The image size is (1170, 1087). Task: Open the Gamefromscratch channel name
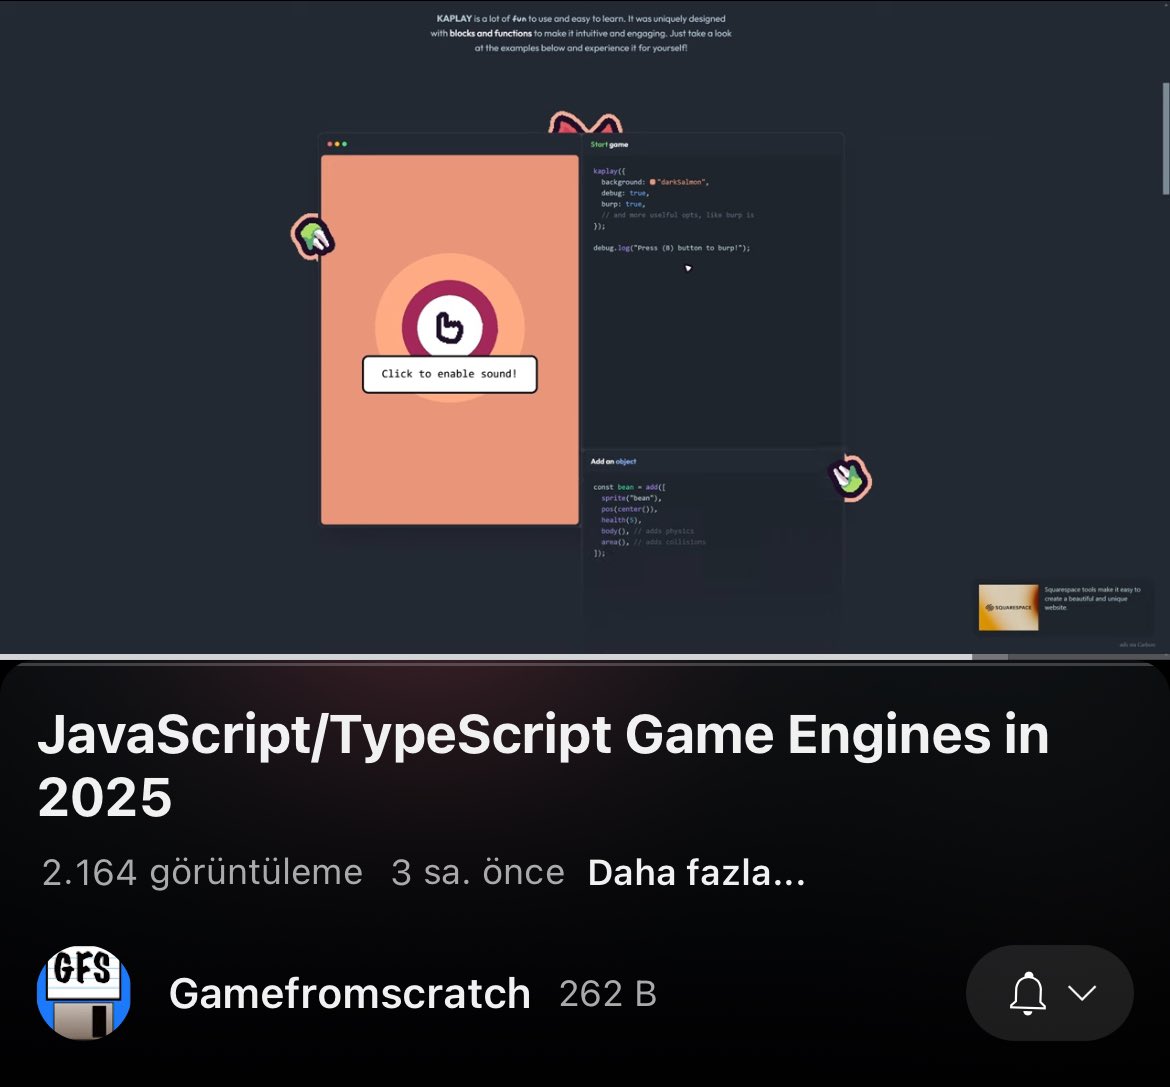[349, 994]
